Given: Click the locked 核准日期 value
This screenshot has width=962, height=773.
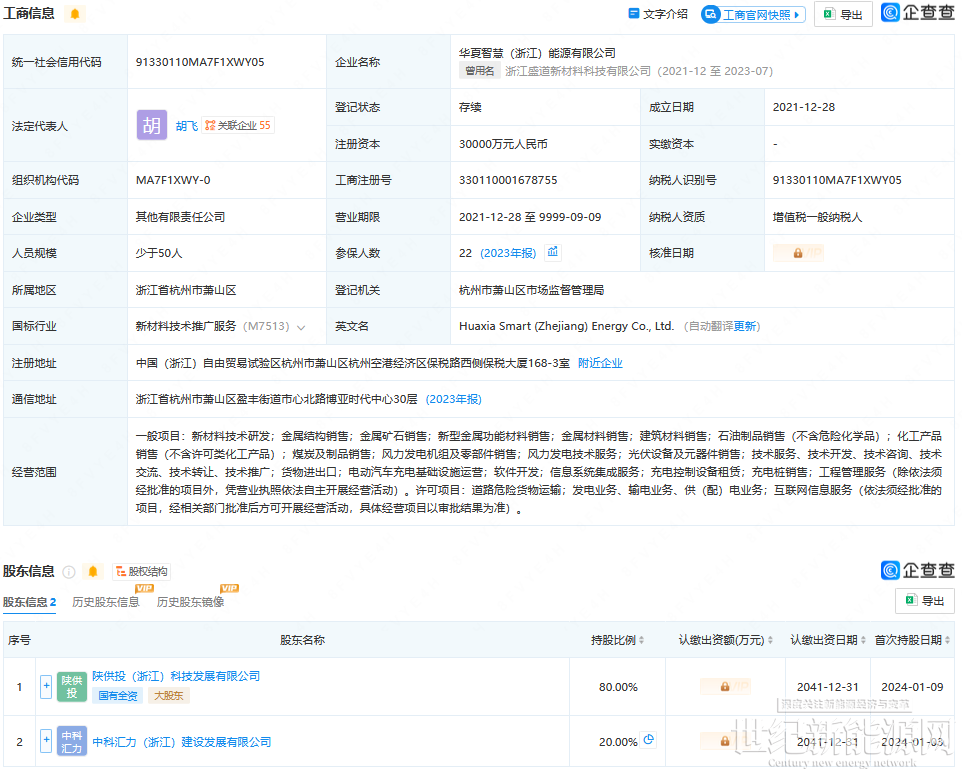Looking at the screenshot, I should click(x=798, y=253).
